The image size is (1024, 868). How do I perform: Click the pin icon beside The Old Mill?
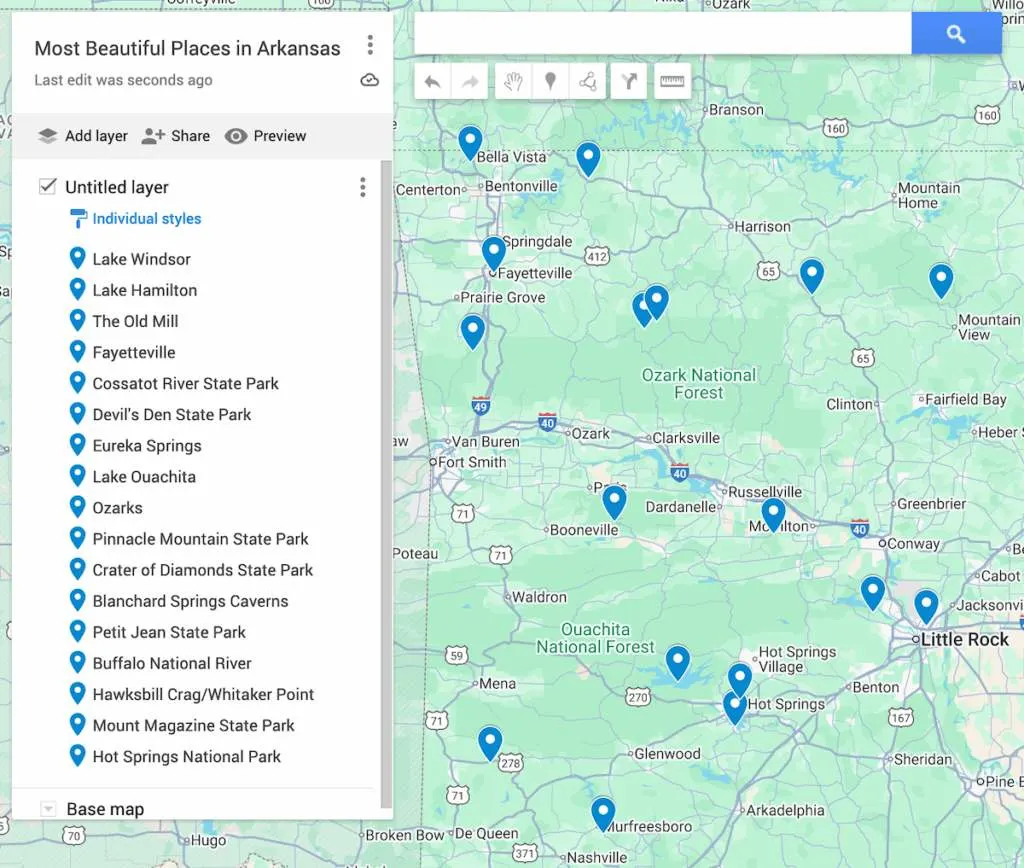(77, 320)
